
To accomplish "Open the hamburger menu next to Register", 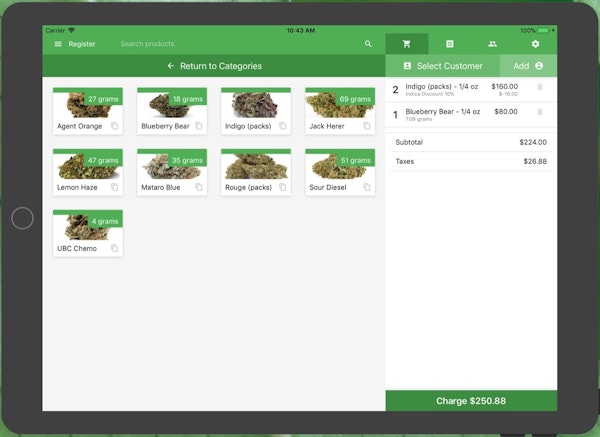I will 58,44.
